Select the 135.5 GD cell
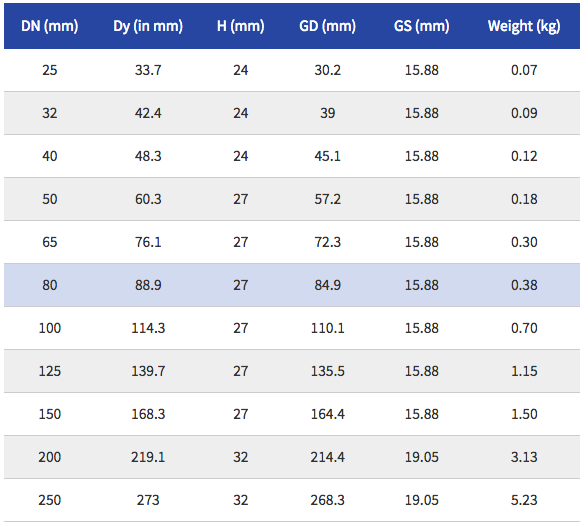 point(328,371)
